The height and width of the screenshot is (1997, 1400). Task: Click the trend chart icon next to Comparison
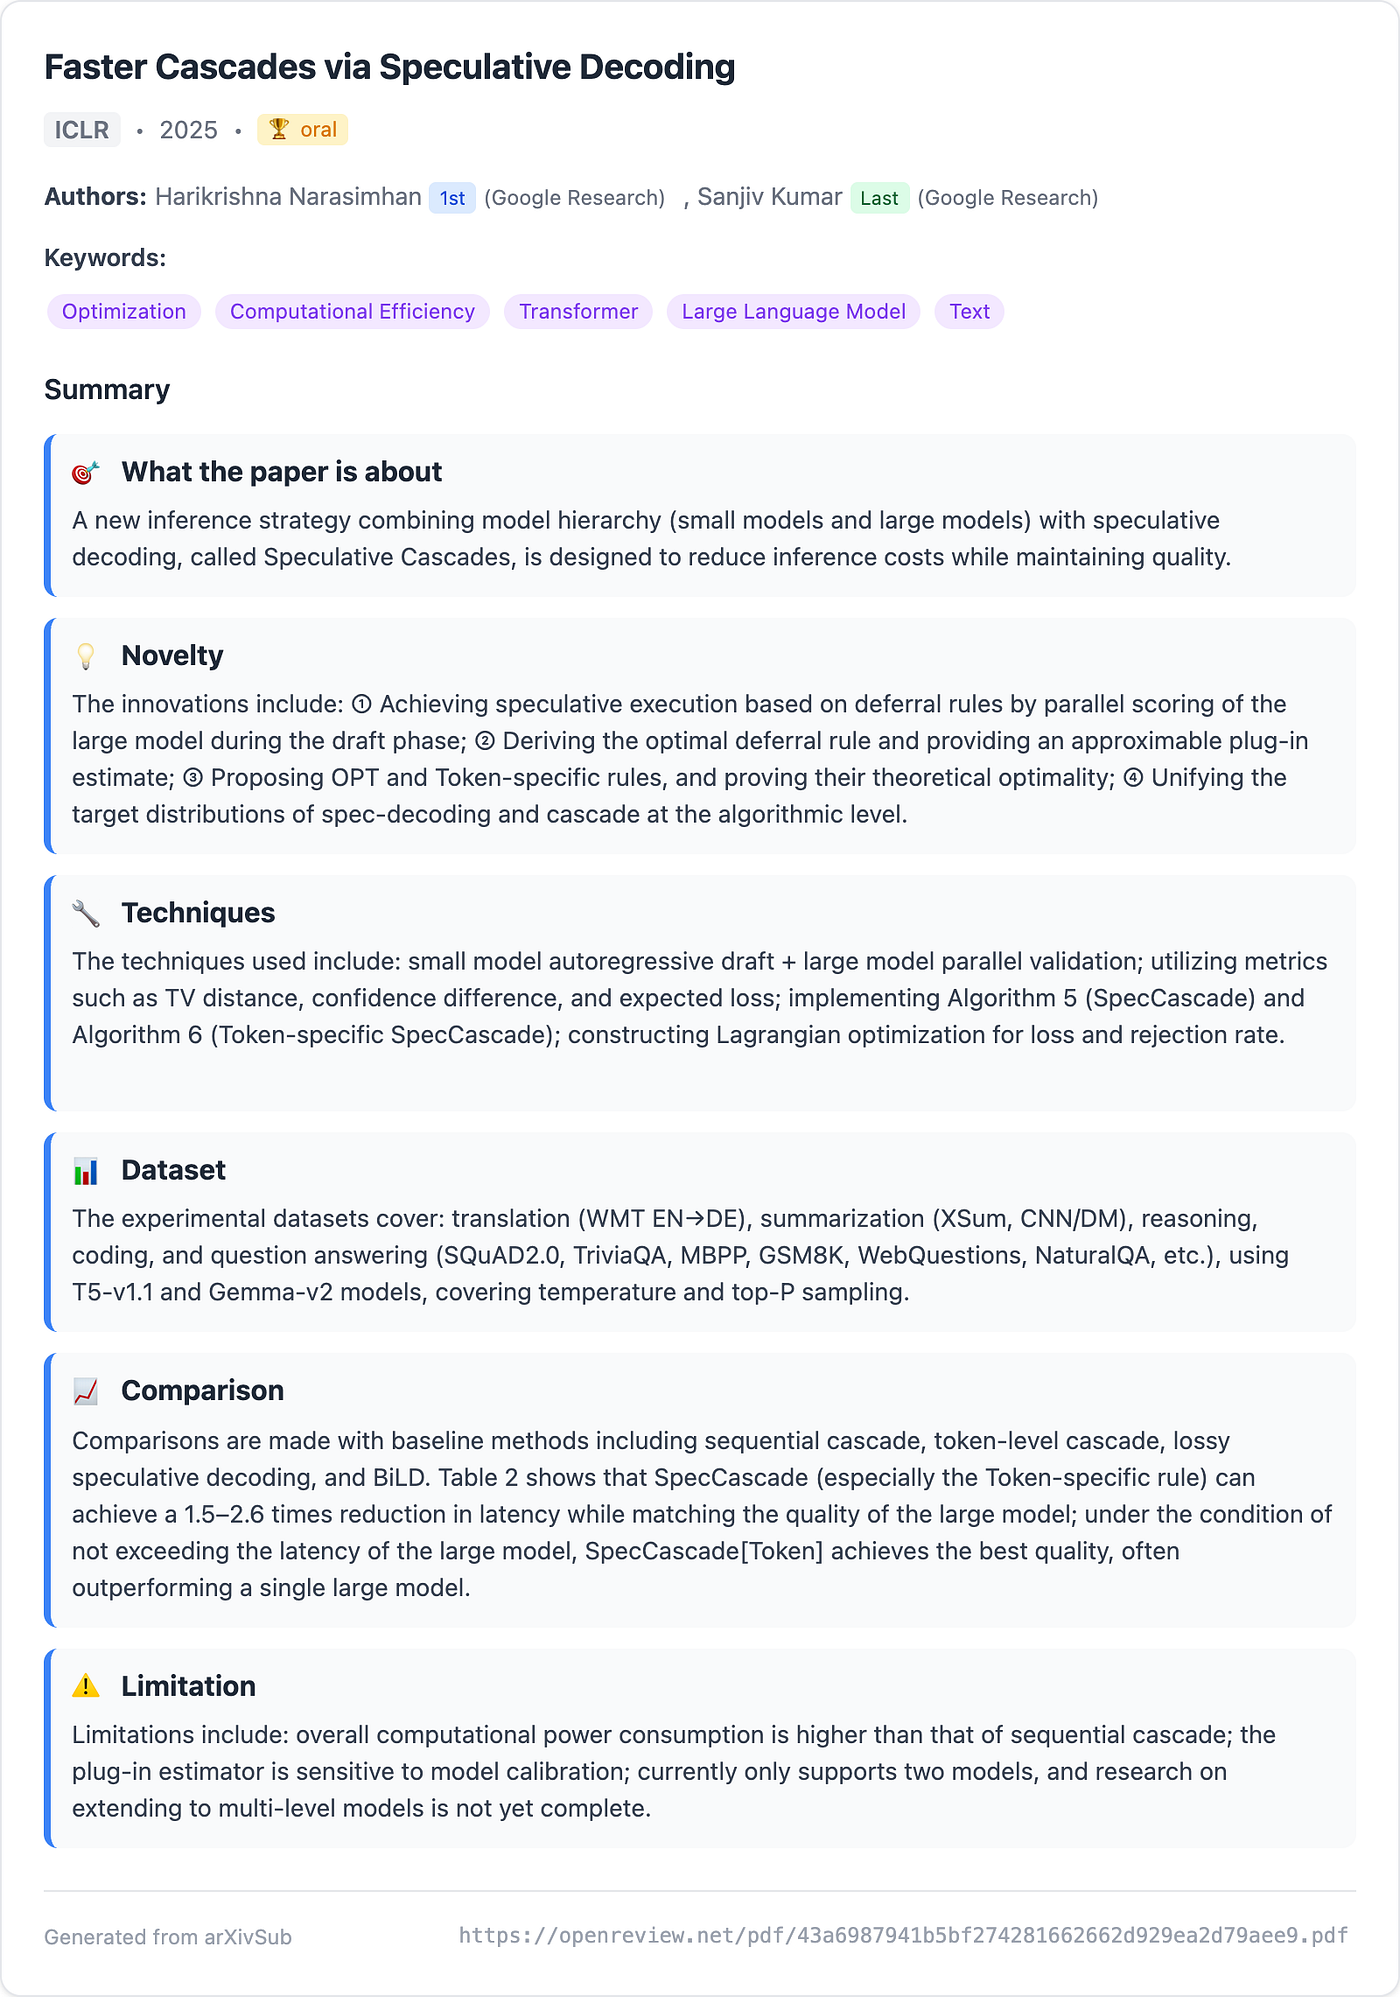click(x=86, y=1391)
